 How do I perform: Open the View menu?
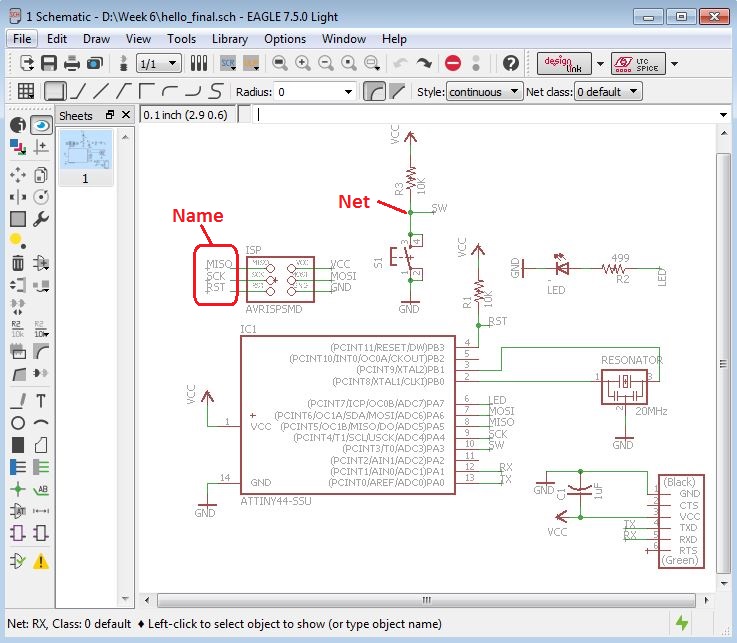[x=138, y=39]
